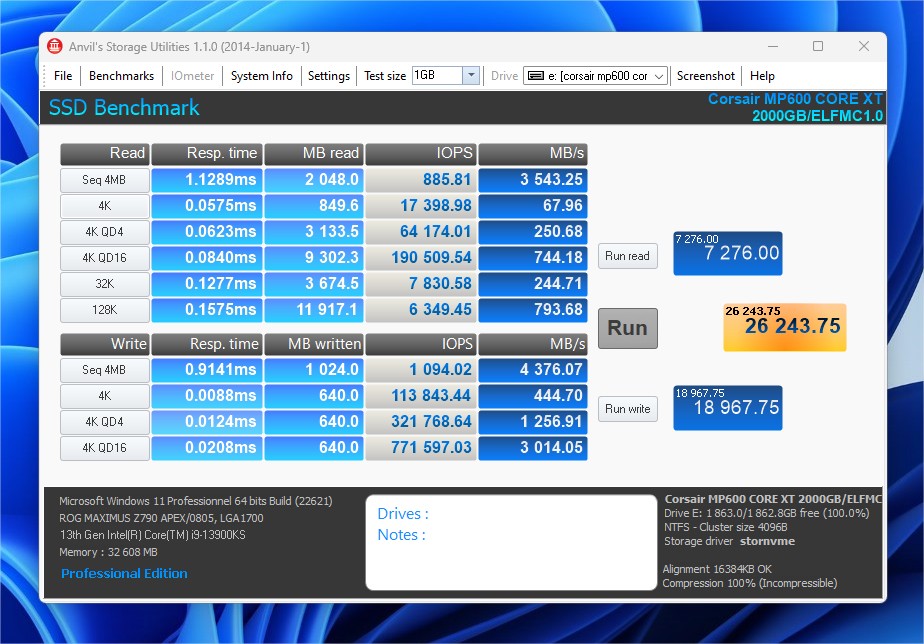Open the Screenshot menu
Viewport: 924px width, 644px height.
click(705, 75)
